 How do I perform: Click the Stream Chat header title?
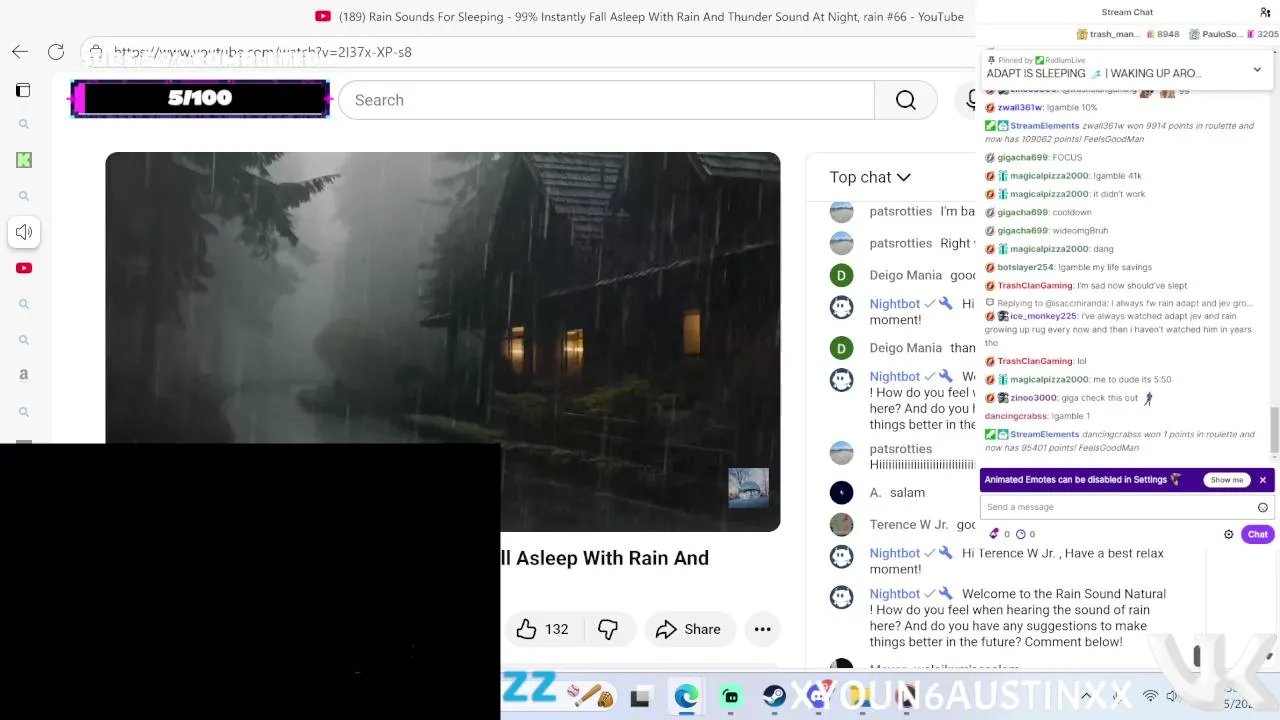(x=1127, y=12)
